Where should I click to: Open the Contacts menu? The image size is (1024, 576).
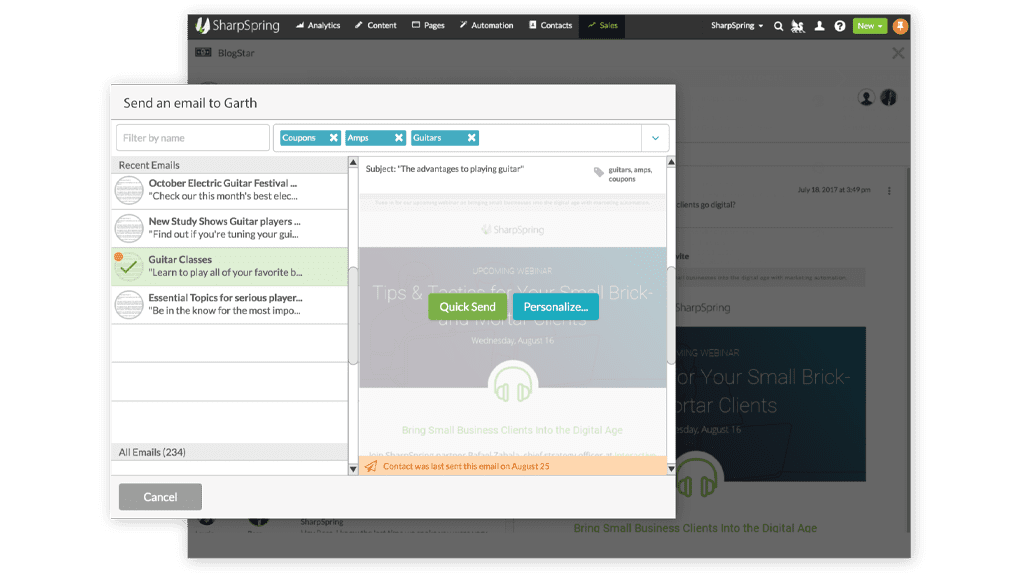(x=551, y=25)
